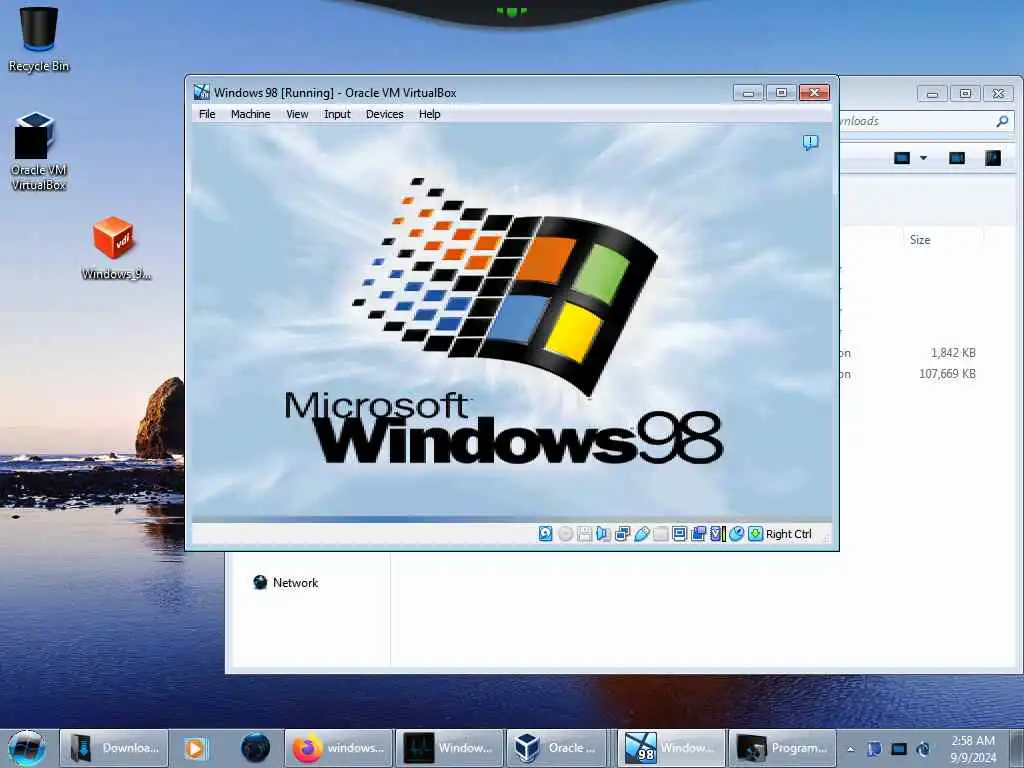The width and height of the screenshot is (1024, 768).
Task: Switch to Firefox windows... taskbar button
Action: click(x=338, y=748)
